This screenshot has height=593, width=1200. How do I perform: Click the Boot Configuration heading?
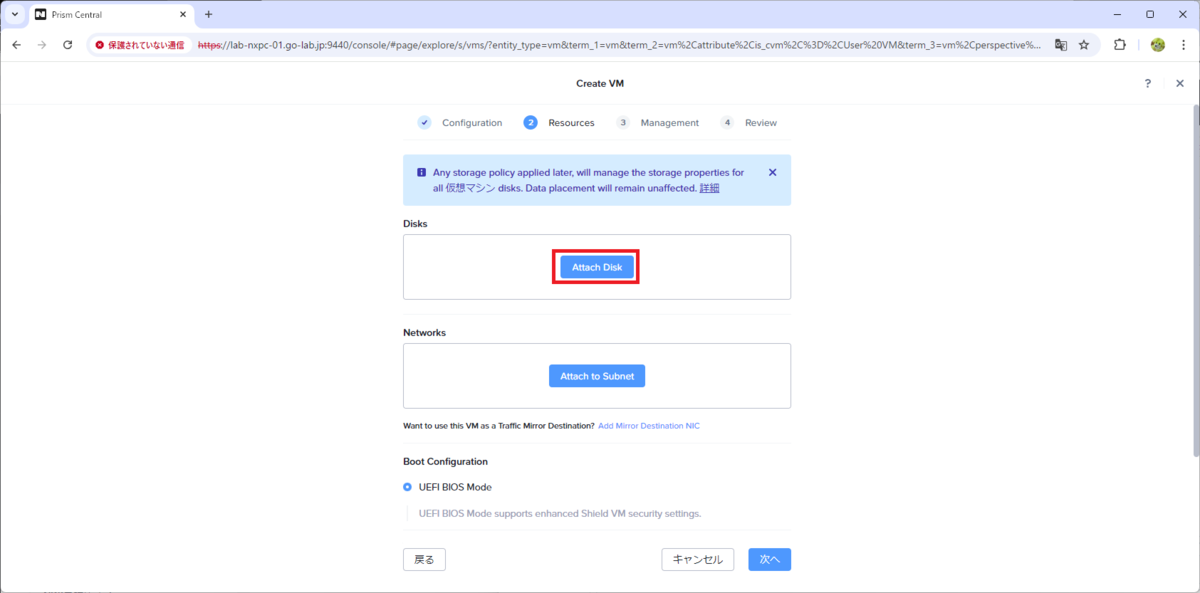(445, 462)
